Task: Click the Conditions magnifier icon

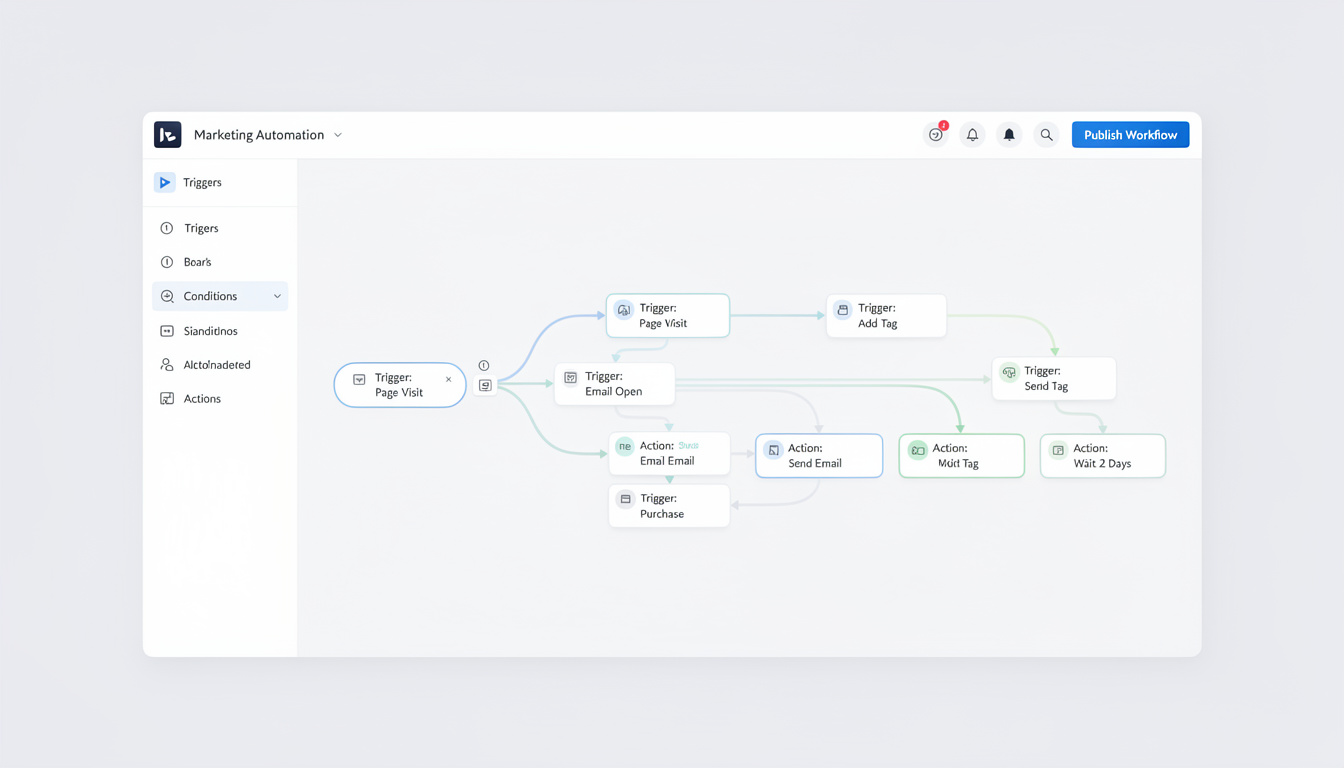Action: [x=167, y=296]
